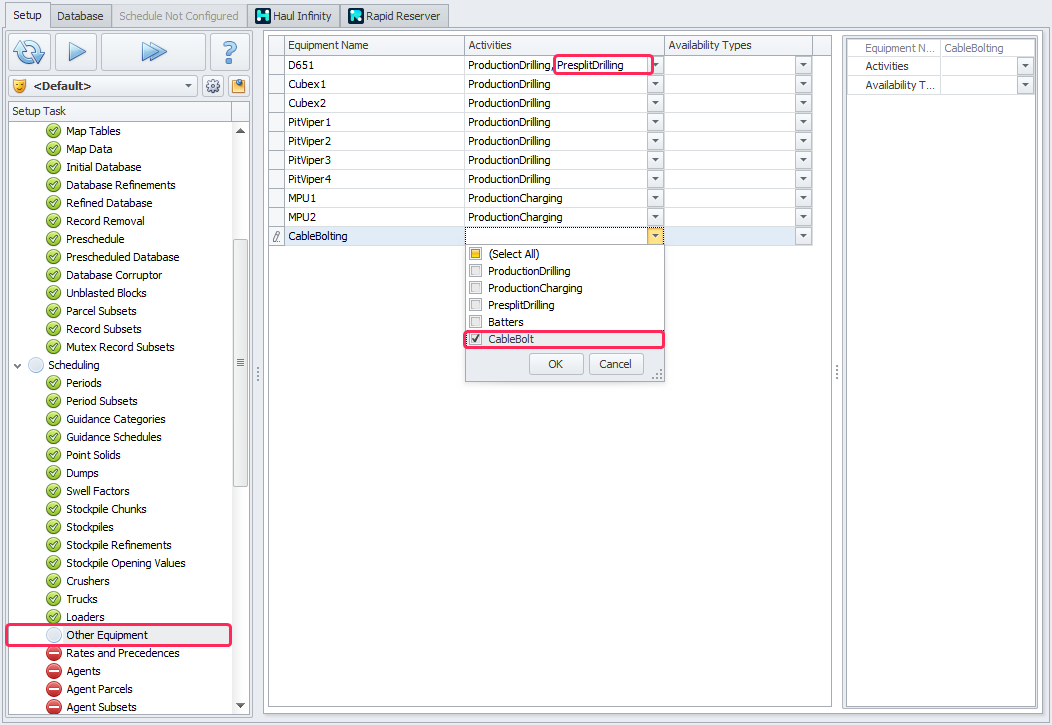Click the Setup Task column header
The image size is (1052, 725).
pyautogui.click(x=121, y=111)
